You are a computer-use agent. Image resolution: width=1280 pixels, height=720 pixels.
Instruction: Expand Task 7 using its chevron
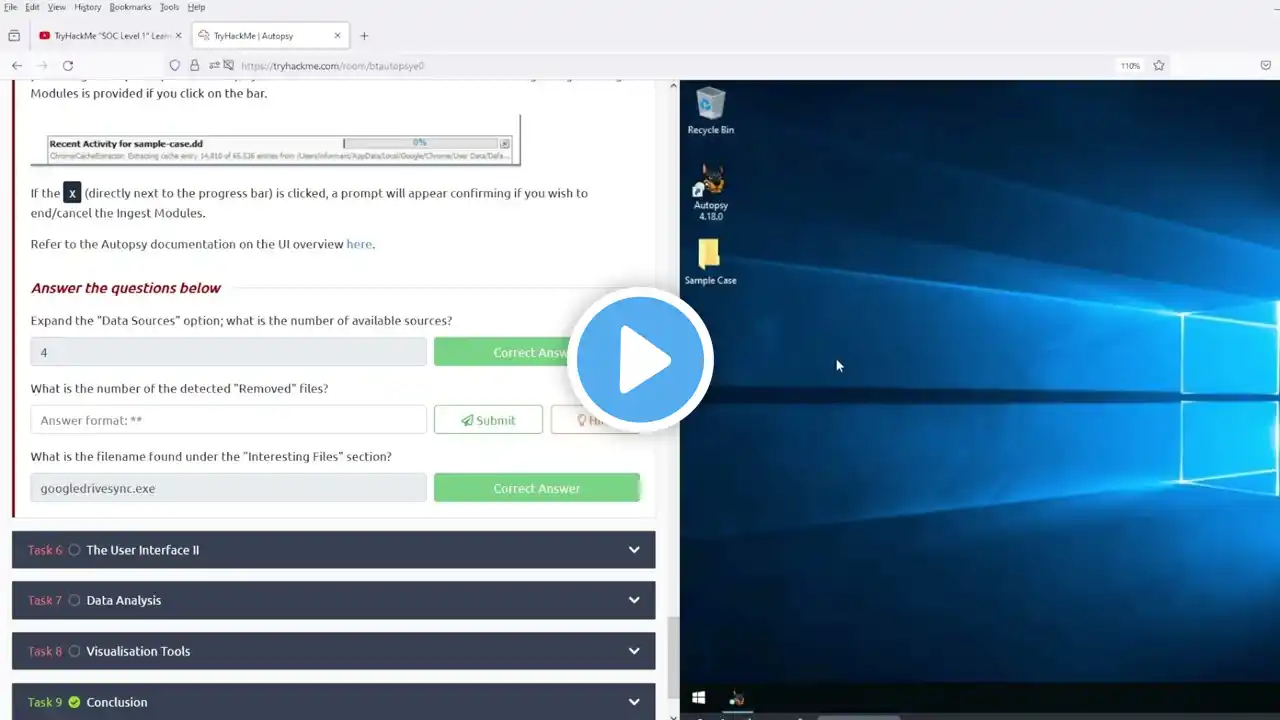(x=634, y=600)
